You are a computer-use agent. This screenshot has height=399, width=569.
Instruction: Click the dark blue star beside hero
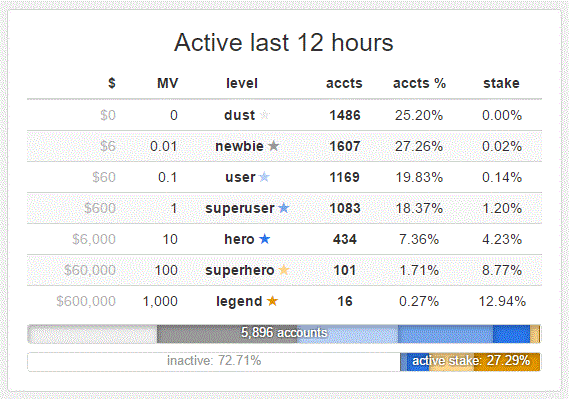[265, 239]
